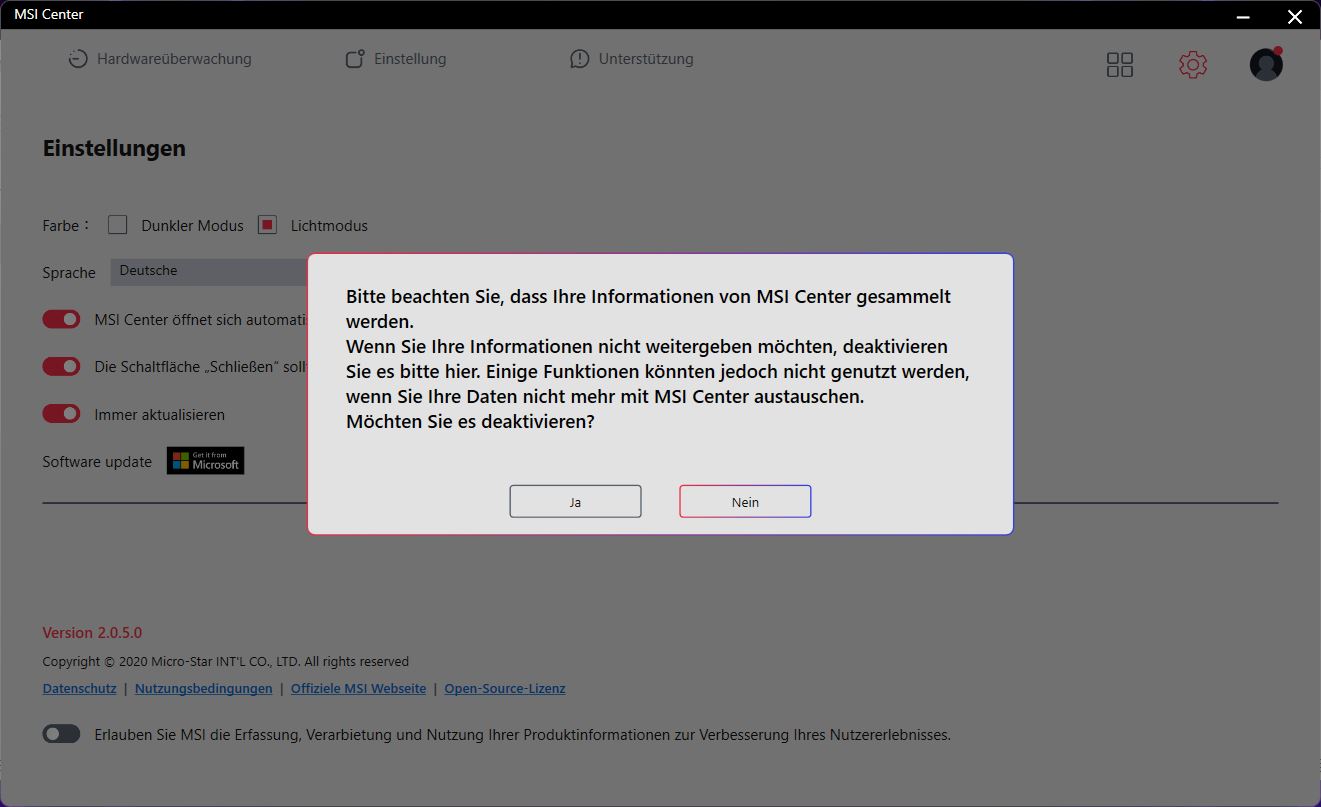Viewport: 1321px width, 807px height.
Task: Click the Copyright 2020 Micro-Star text
Action: coord(225,661)
